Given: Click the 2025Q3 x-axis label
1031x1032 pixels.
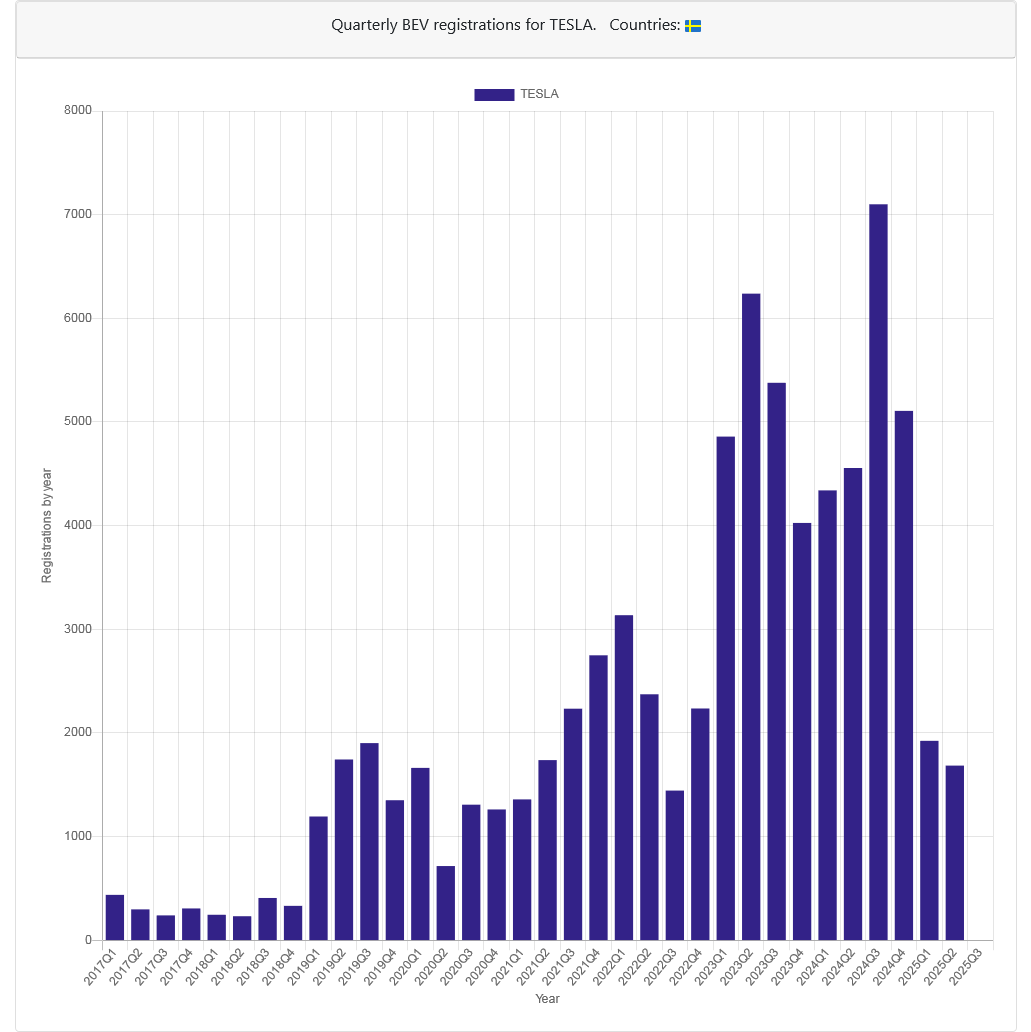Looking at the screenshot, I should point(966,966).
